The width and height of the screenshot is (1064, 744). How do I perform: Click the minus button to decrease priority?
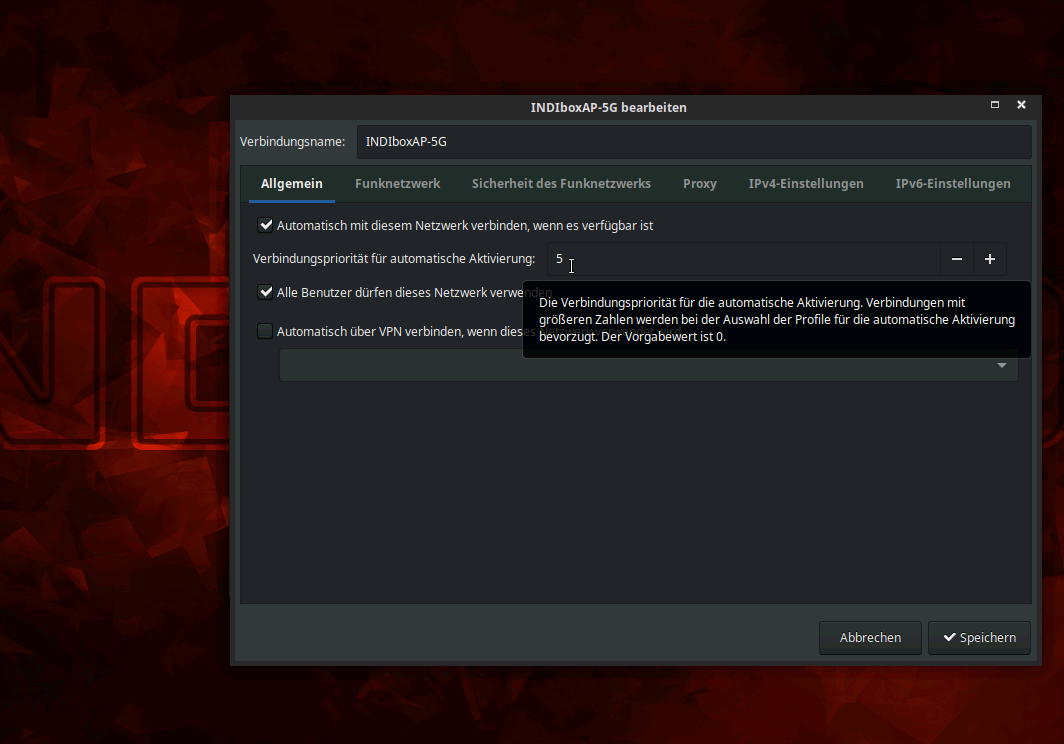click(x=957, y=259)
